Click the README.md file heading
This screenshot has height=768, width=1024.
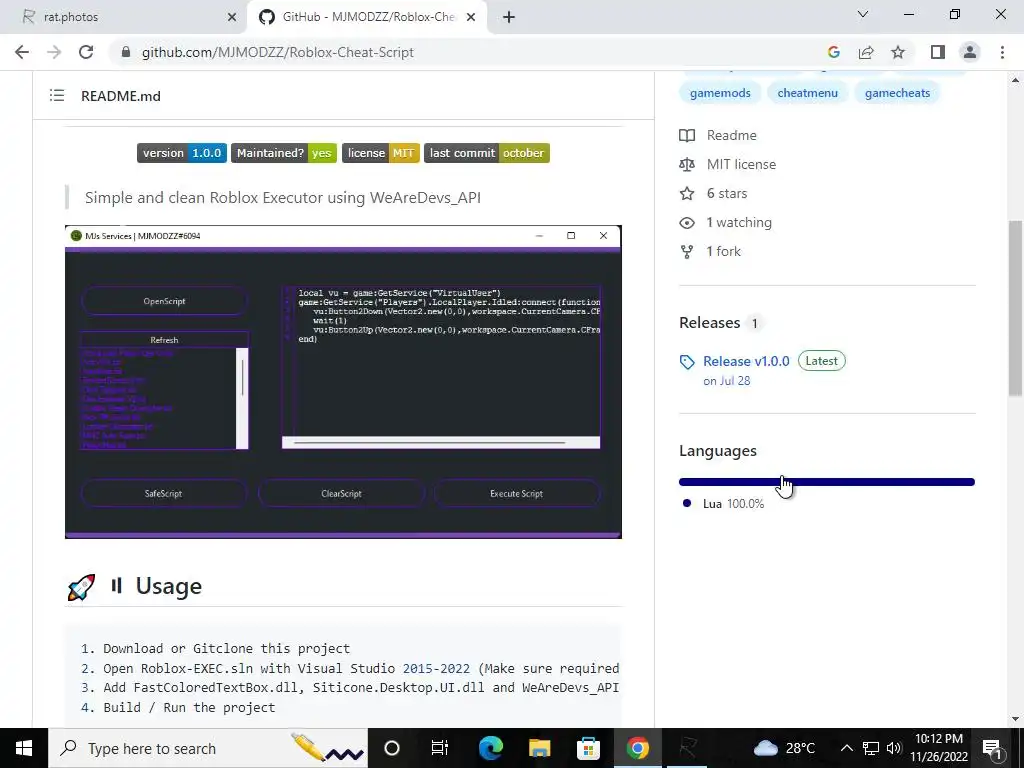[121, 96]
